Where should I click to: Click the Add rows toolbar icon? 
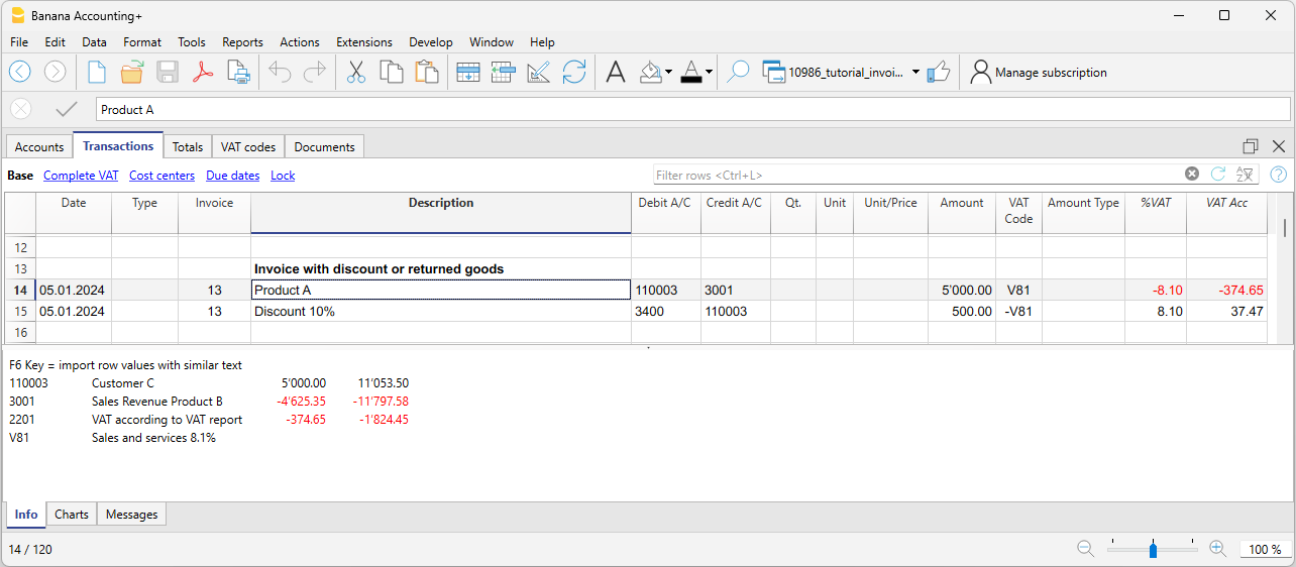coord(467,72)
